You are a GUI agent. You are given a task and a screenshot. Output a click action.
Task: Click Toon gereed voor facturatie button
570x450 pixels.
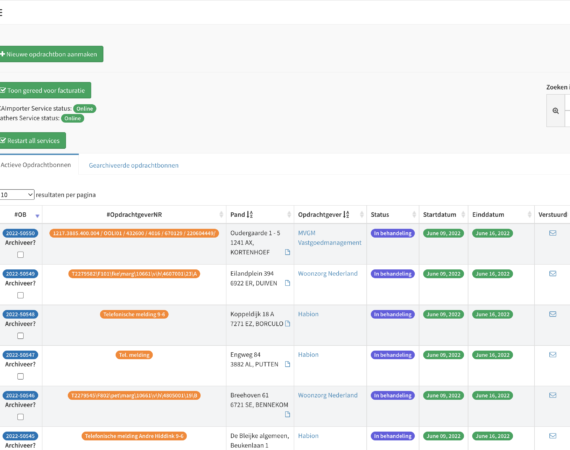point(45,91)
